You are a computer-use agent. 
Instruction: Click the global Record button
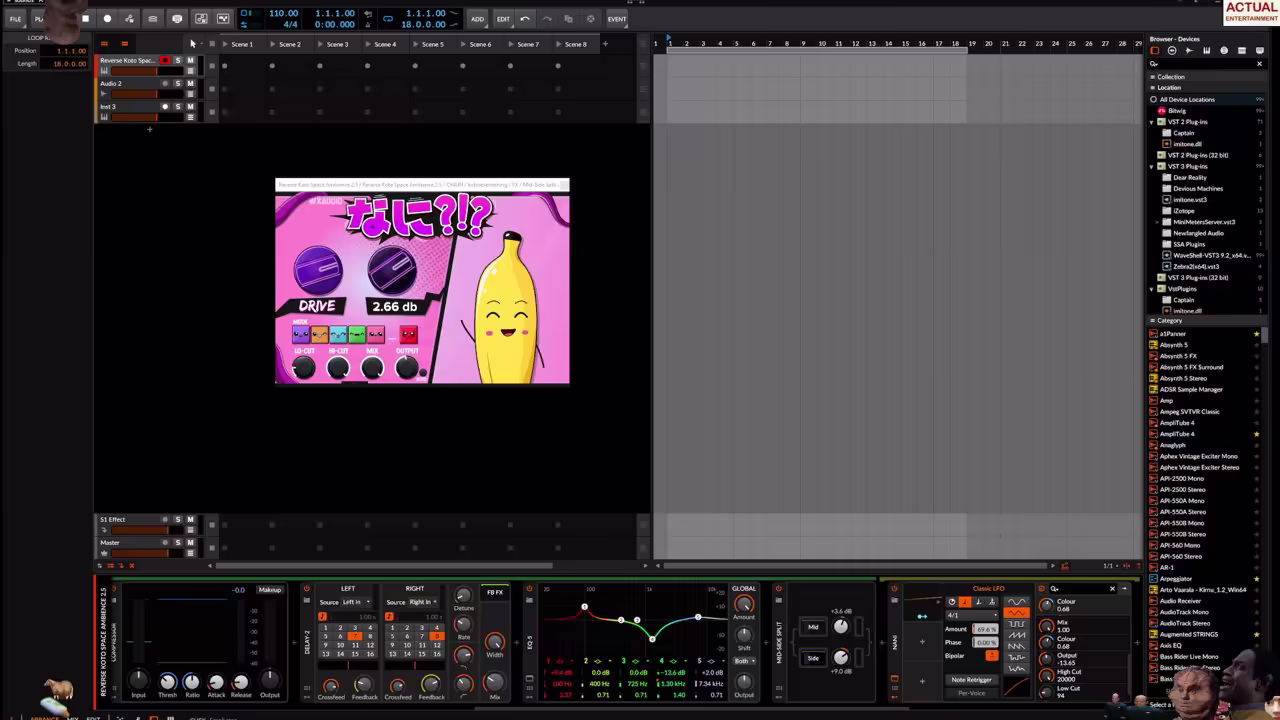(107, 18)
